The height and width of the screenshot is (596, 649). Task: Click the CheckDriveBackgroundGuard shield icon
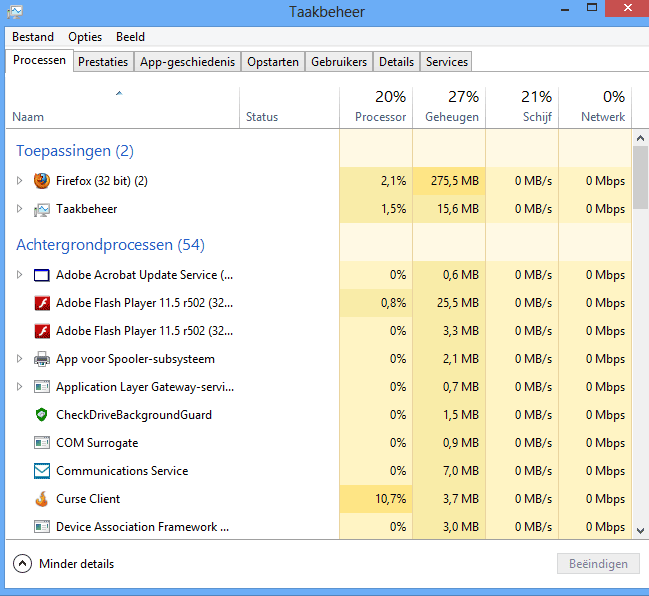pyautogui.click(x=41, y=415)
